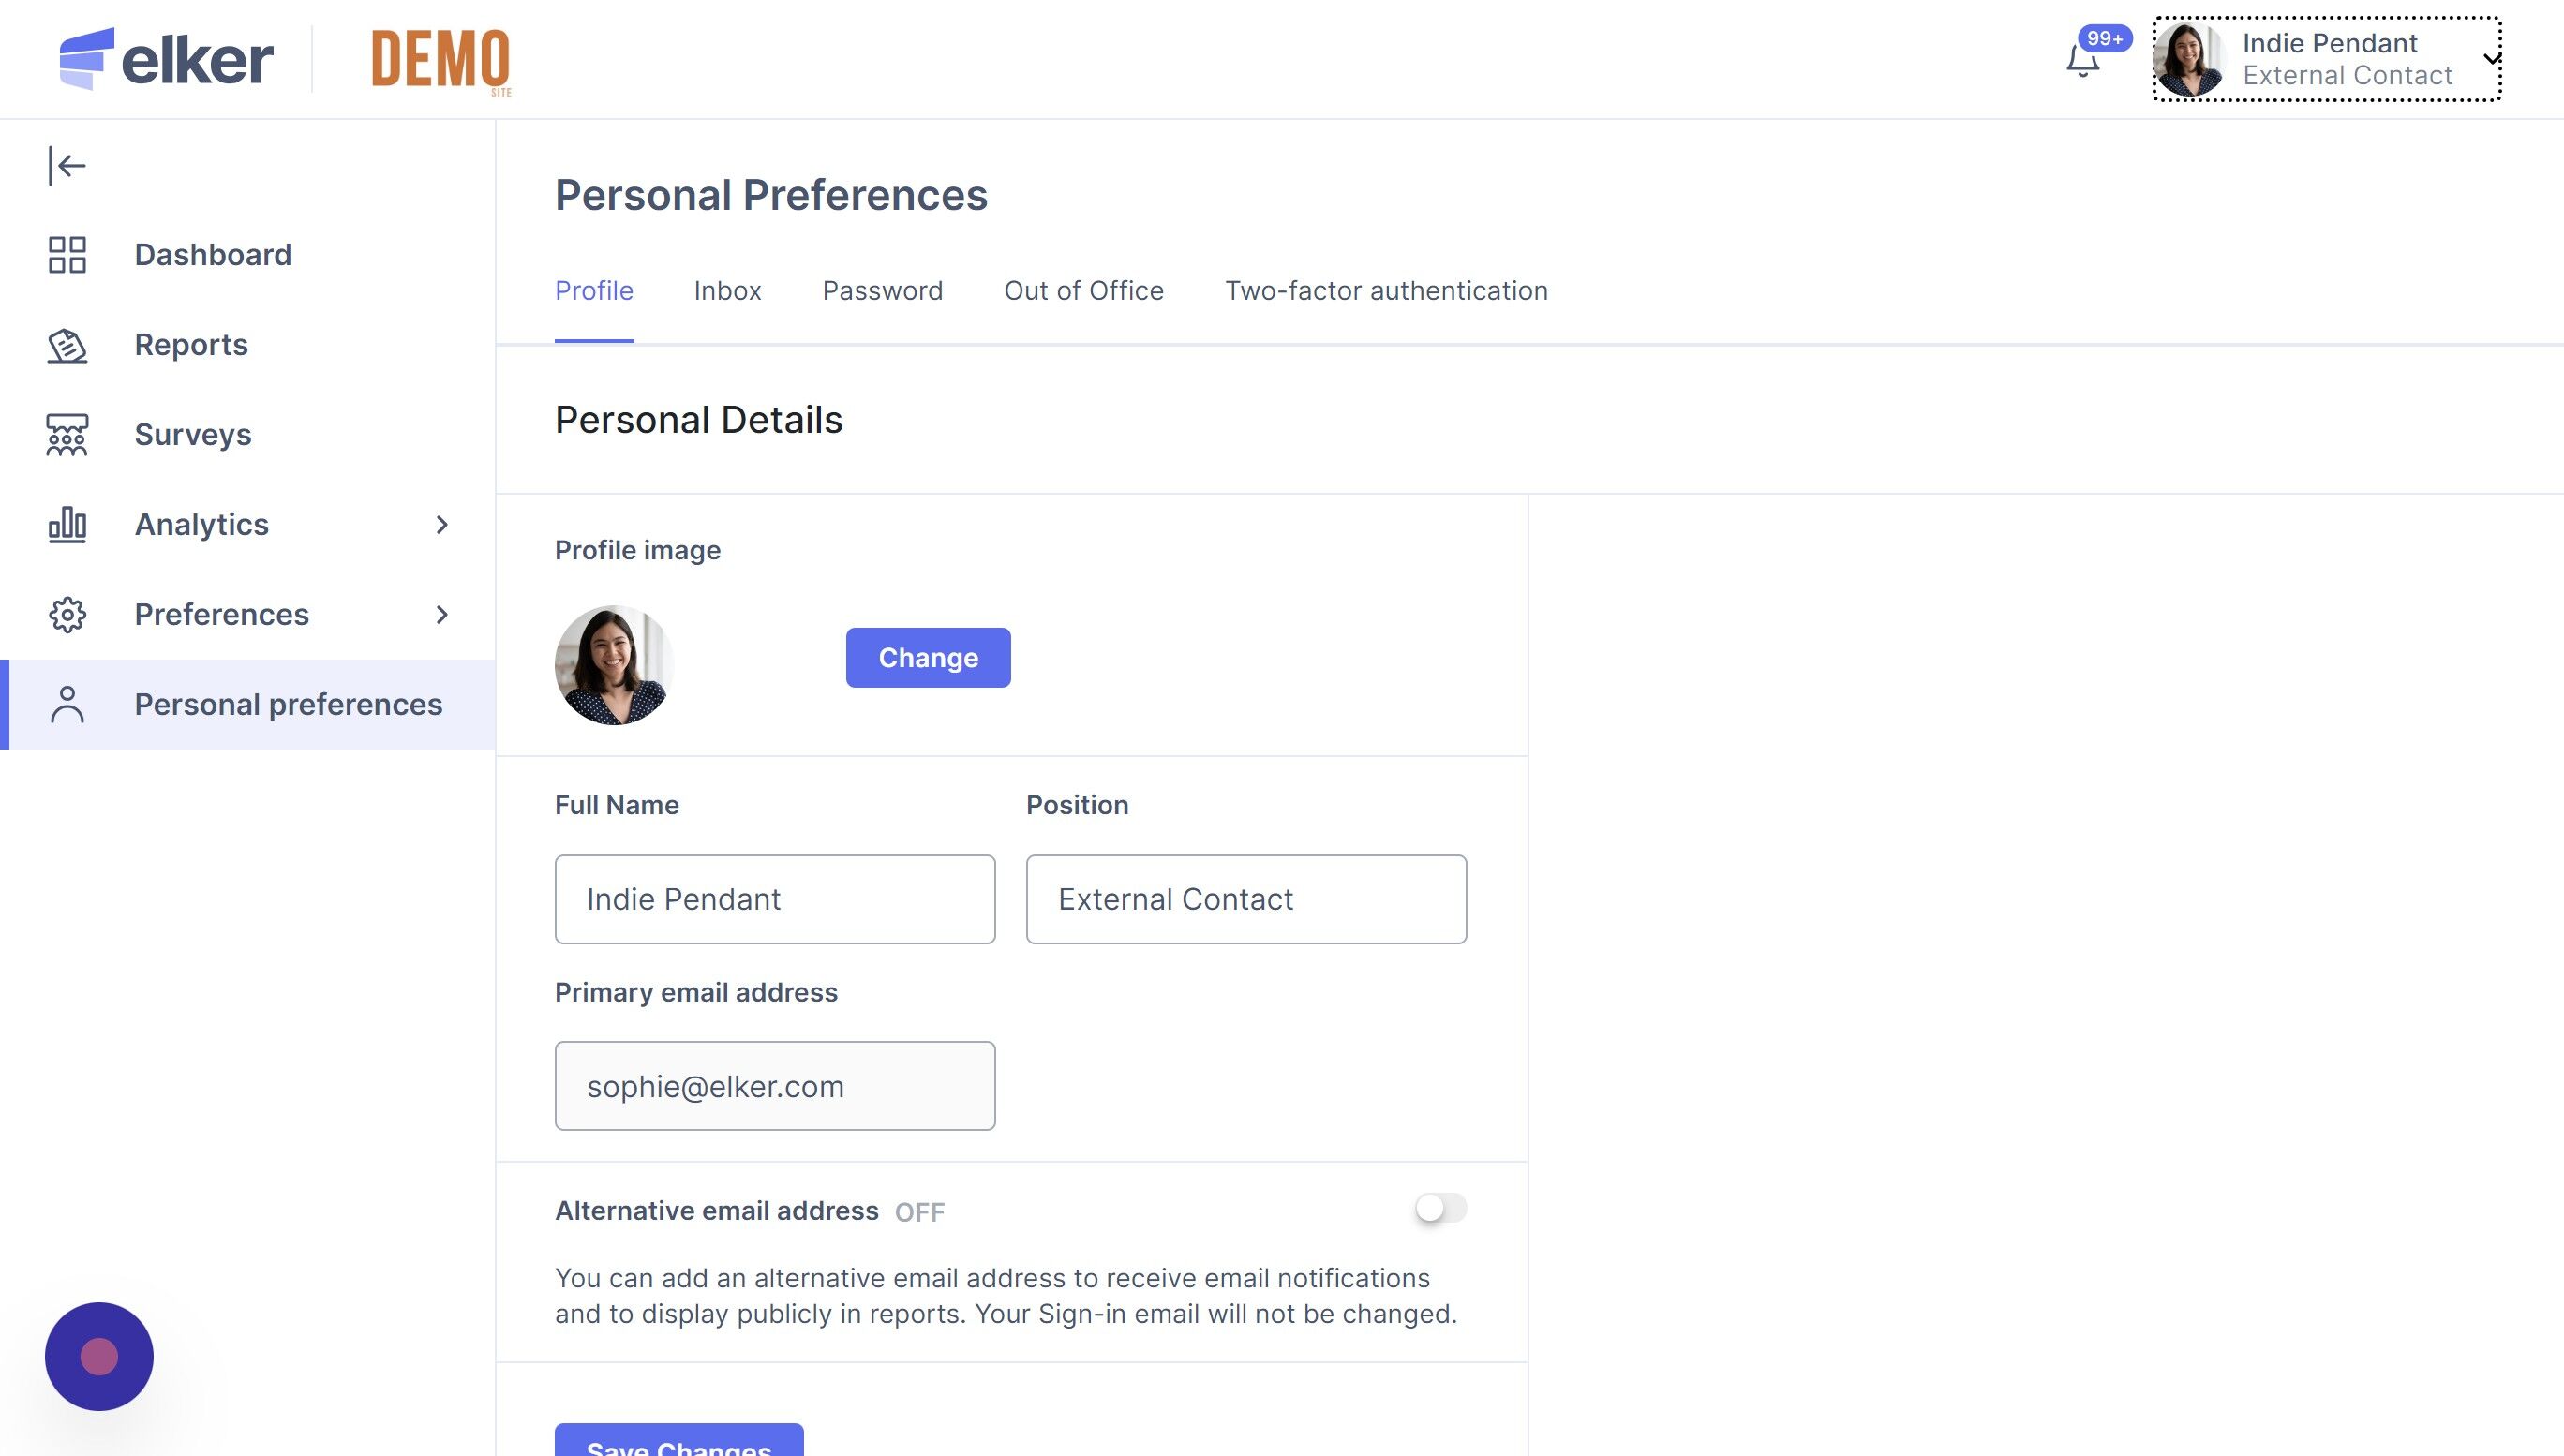Click the Analytics bar chart icon
This screenshot has width=2564, height=1456.
click(x=67, y=525)
